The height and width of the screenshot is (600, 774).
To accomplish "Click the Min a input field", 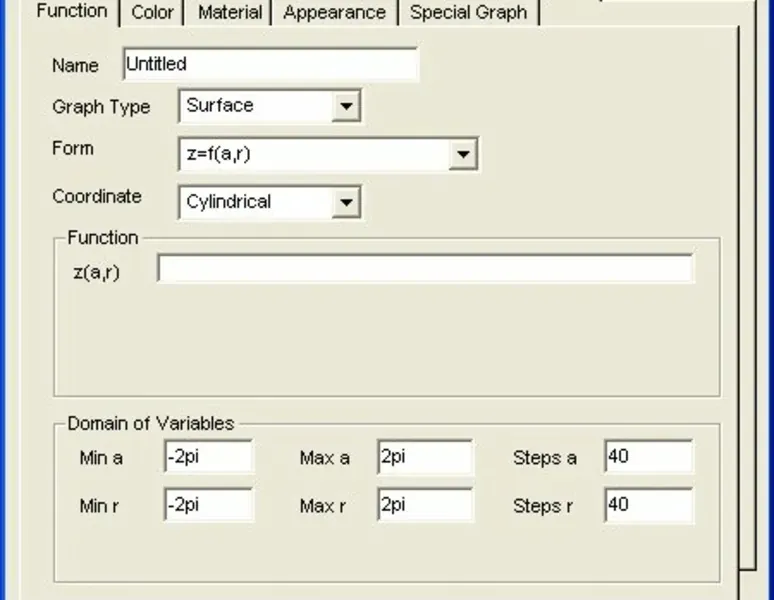I will 209,457.
